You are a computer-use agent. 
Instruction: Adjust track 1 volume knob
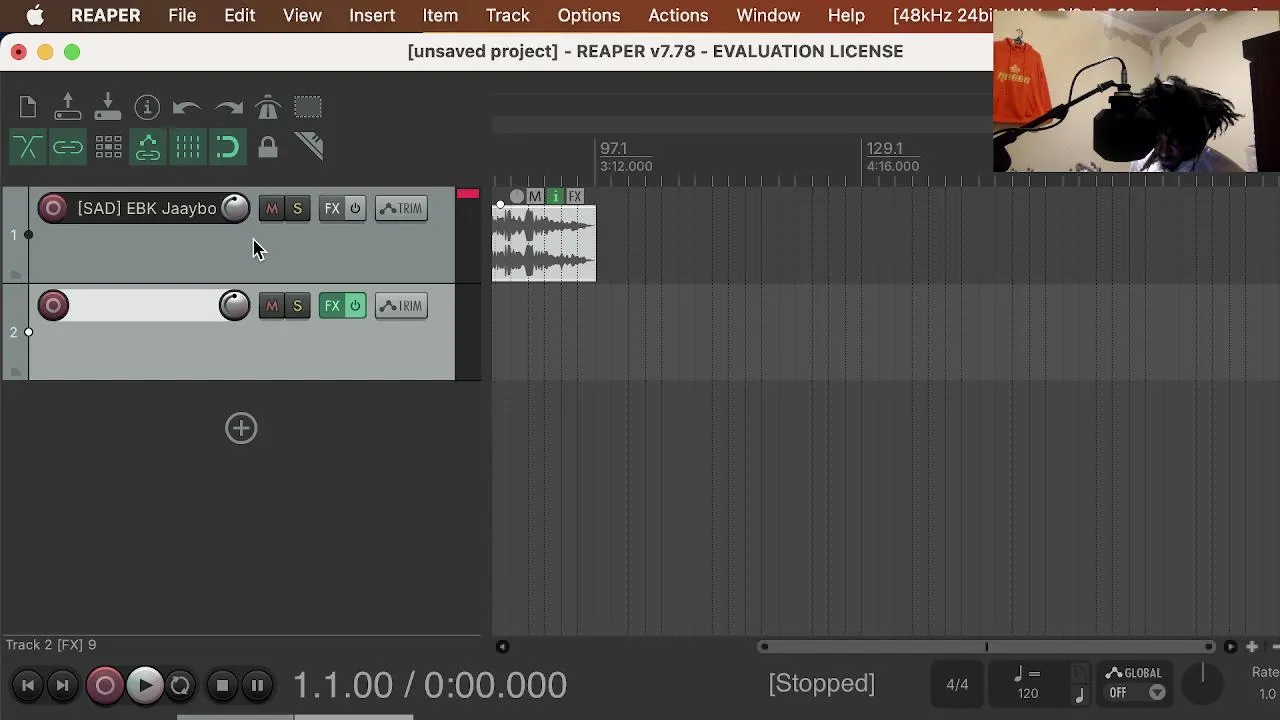pyautogui.click(x=235, y=208)
